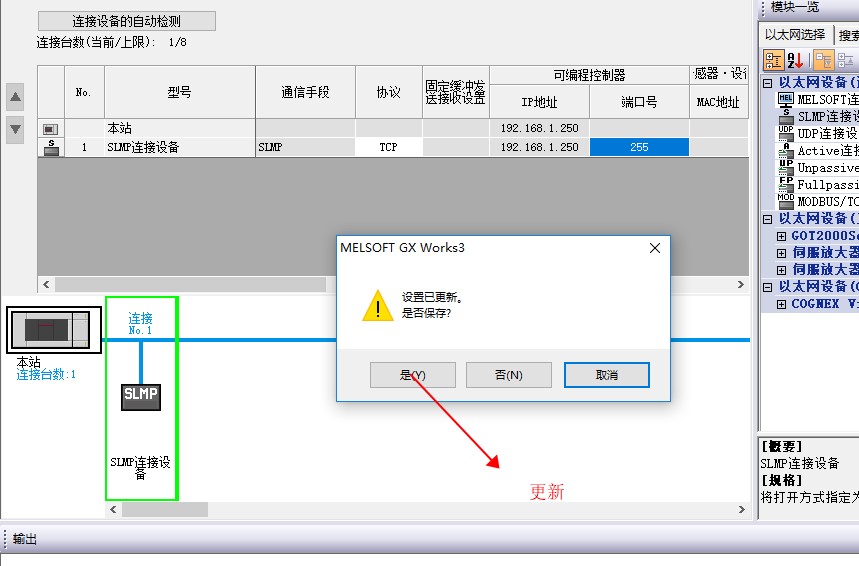The width and height of the screenshot is (859, 566).
Task: Click the 本站 row header icon in table
Action: (x=51, y=129)
